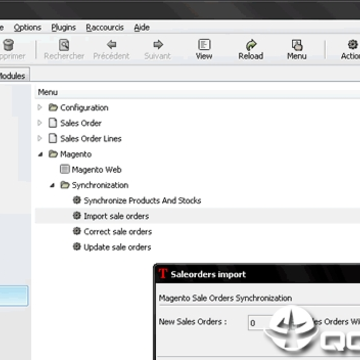Click the Configuration folder icon
Viewport: 360px width, 360px height.
coord(53,108)
